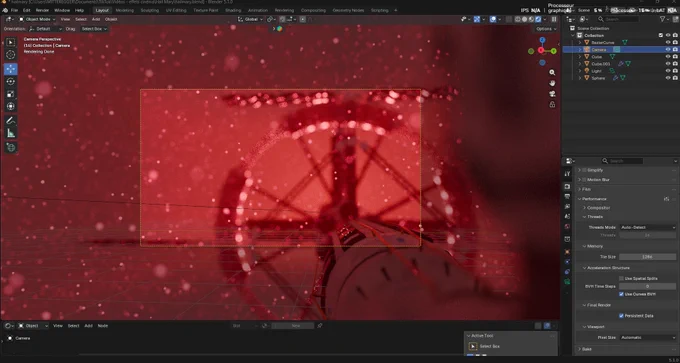The width and height of the screenshot is (680, 363).
Task: Open the Object Data camera properties tab
Action: (x=567, y=281)
